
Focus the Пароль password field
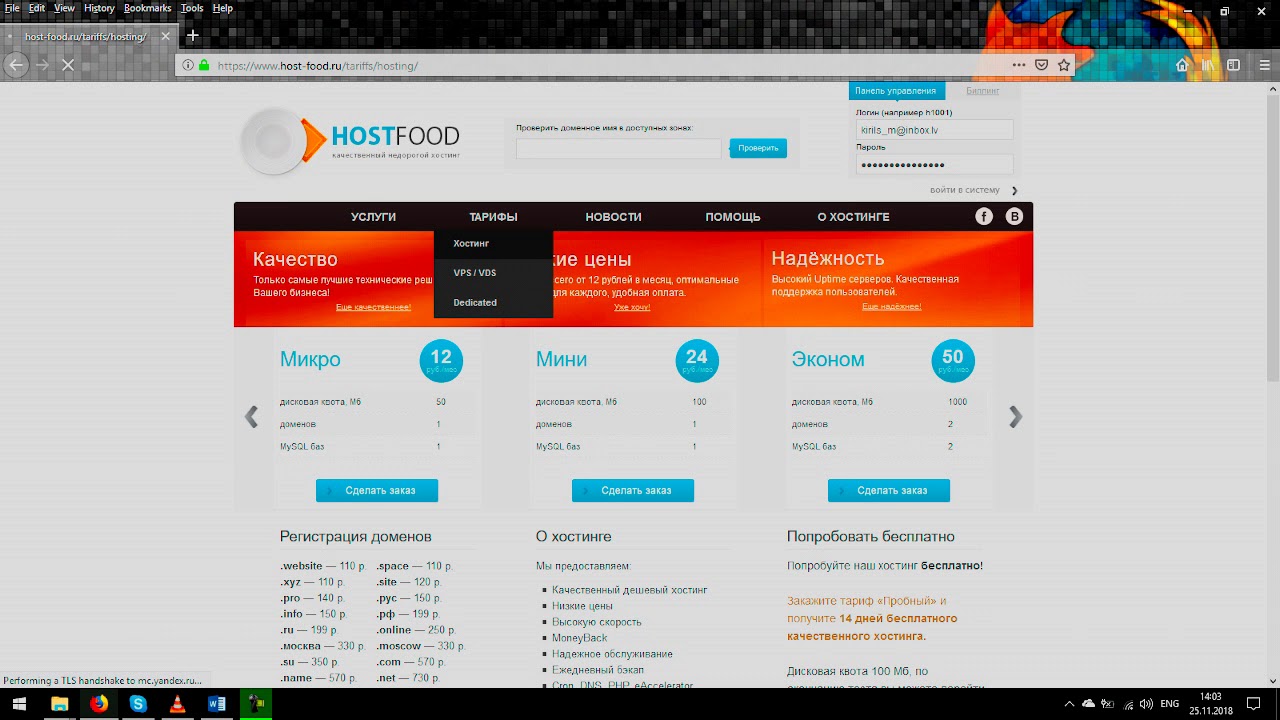pos(935,164)
